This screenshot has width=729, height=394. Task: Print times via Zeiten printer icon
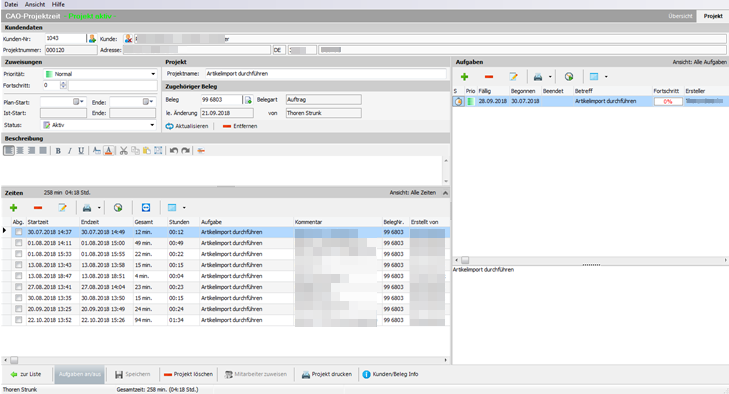point(87,207)
